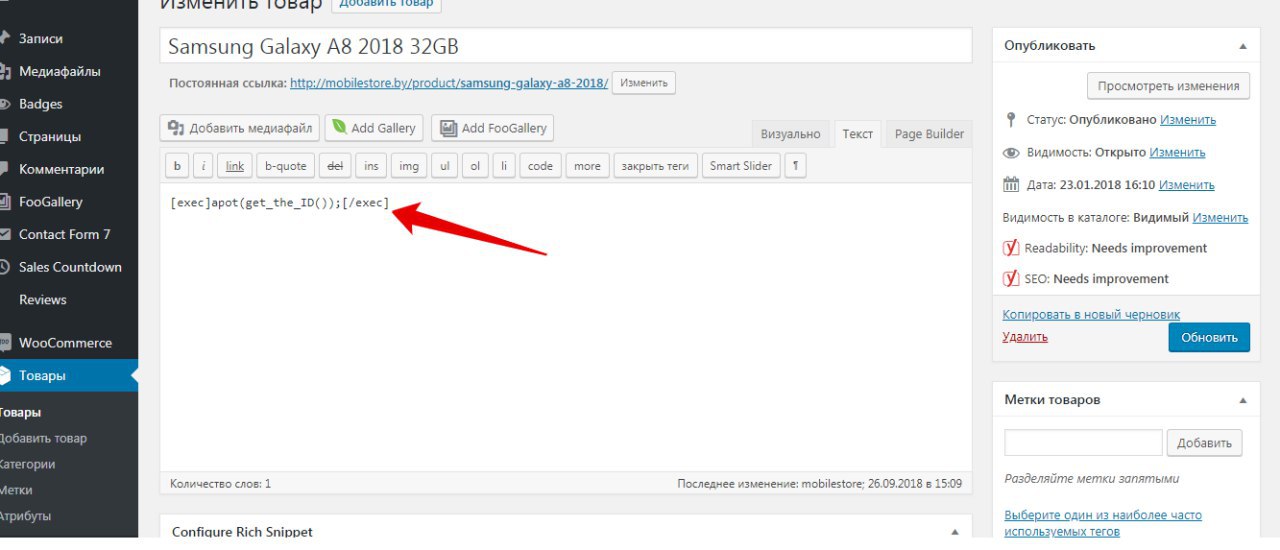
Task: Click Копировать в новый черновик link
Action: coord(1091,315)
